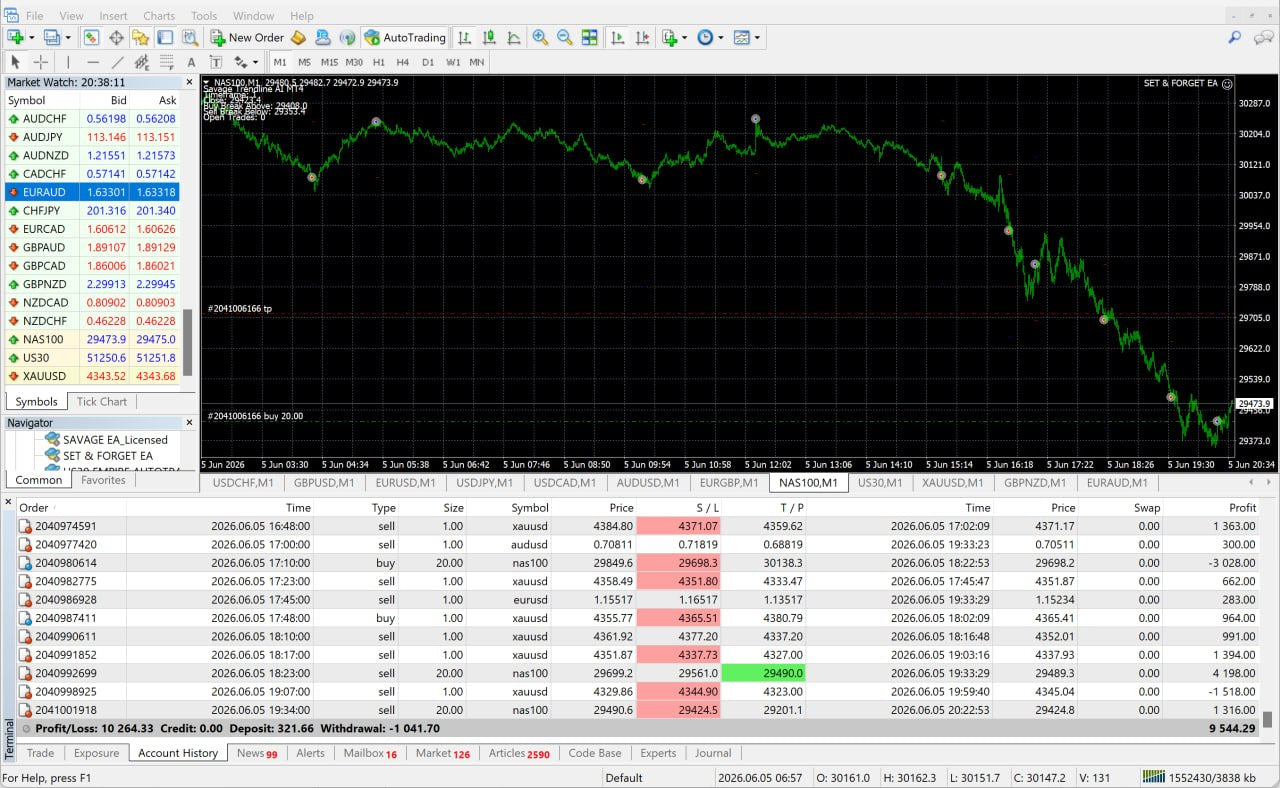Toggle the AutoTrading button

pos(405,37)
